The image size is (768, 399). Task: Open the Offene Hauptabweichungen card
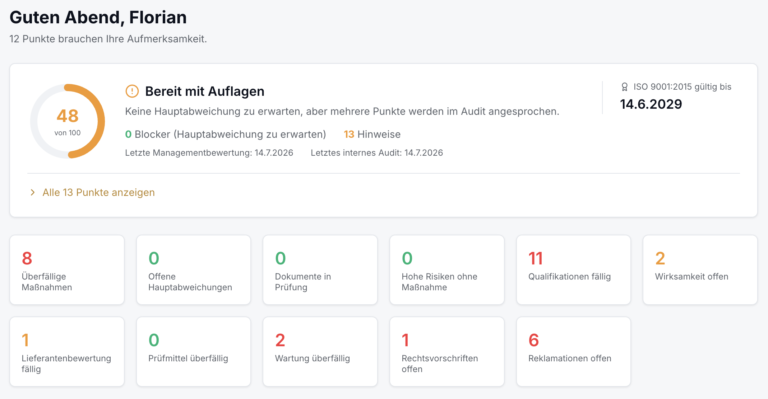(193, 270)
